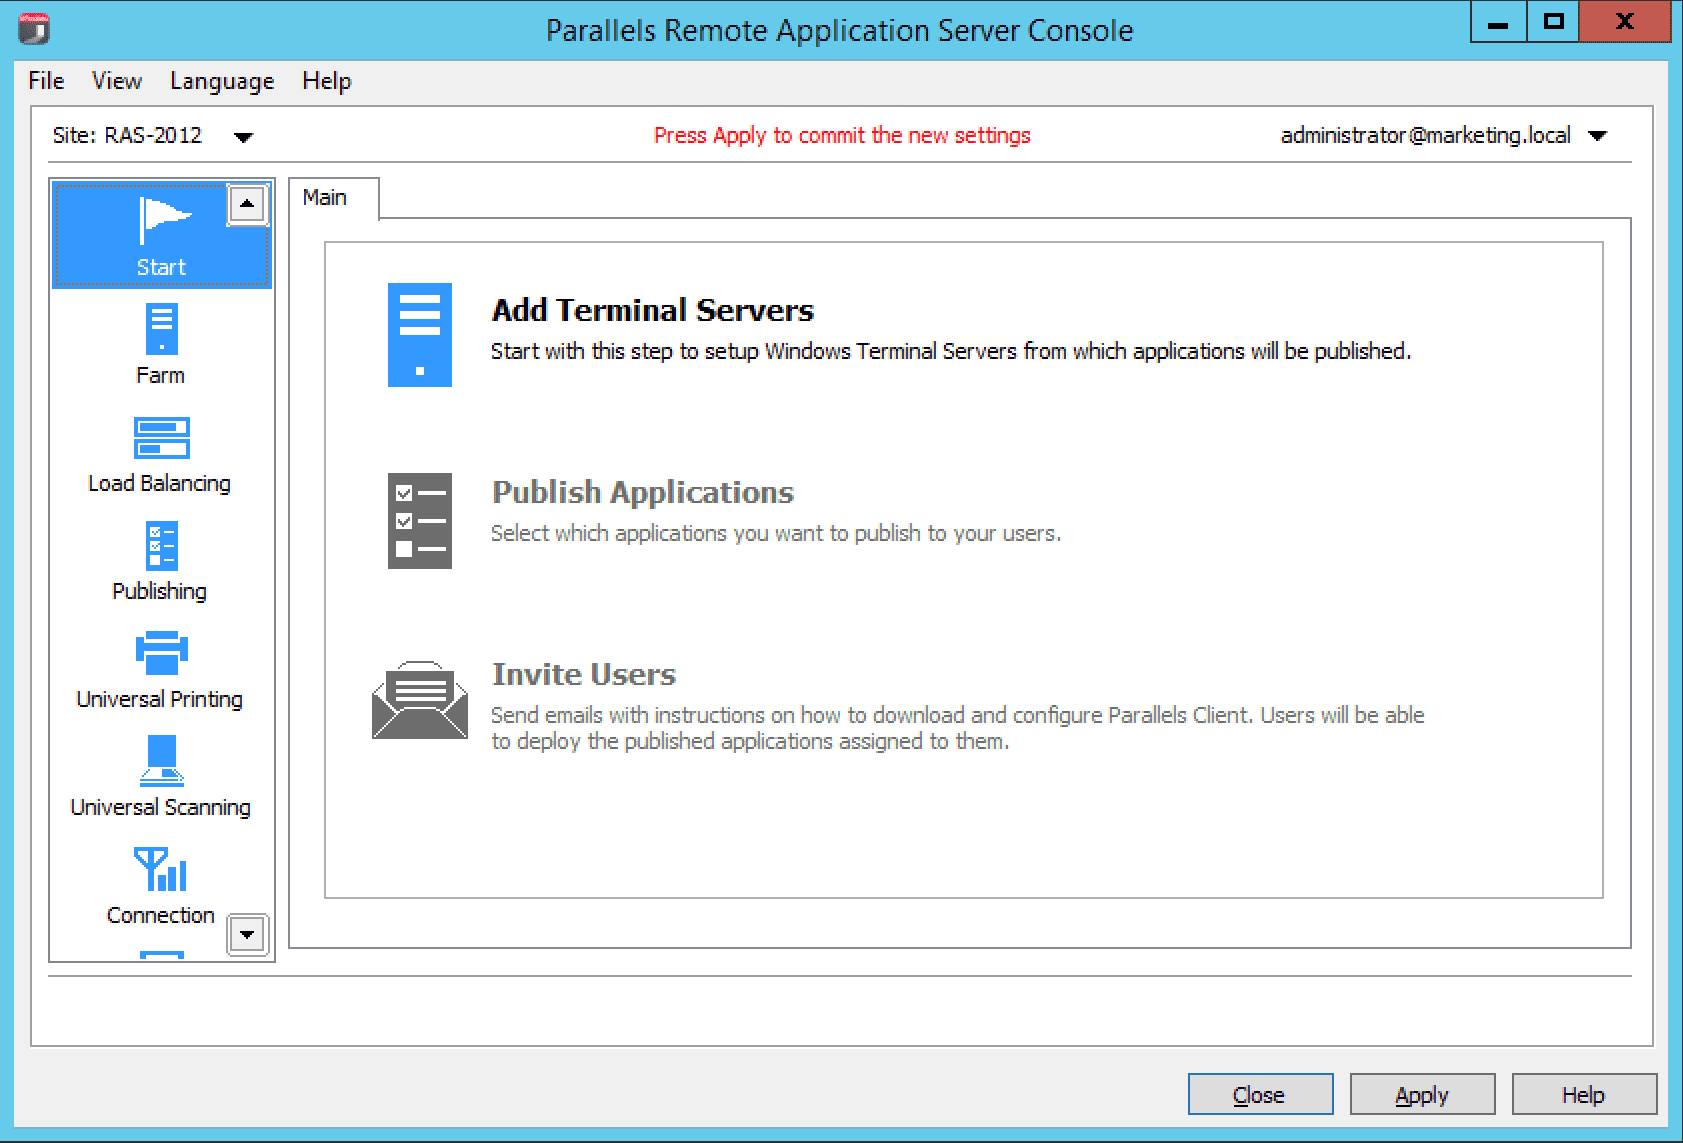This screenshot has width=1683, height=1143.
Task: Switch to the Main tab
Action: click(326, 198)
